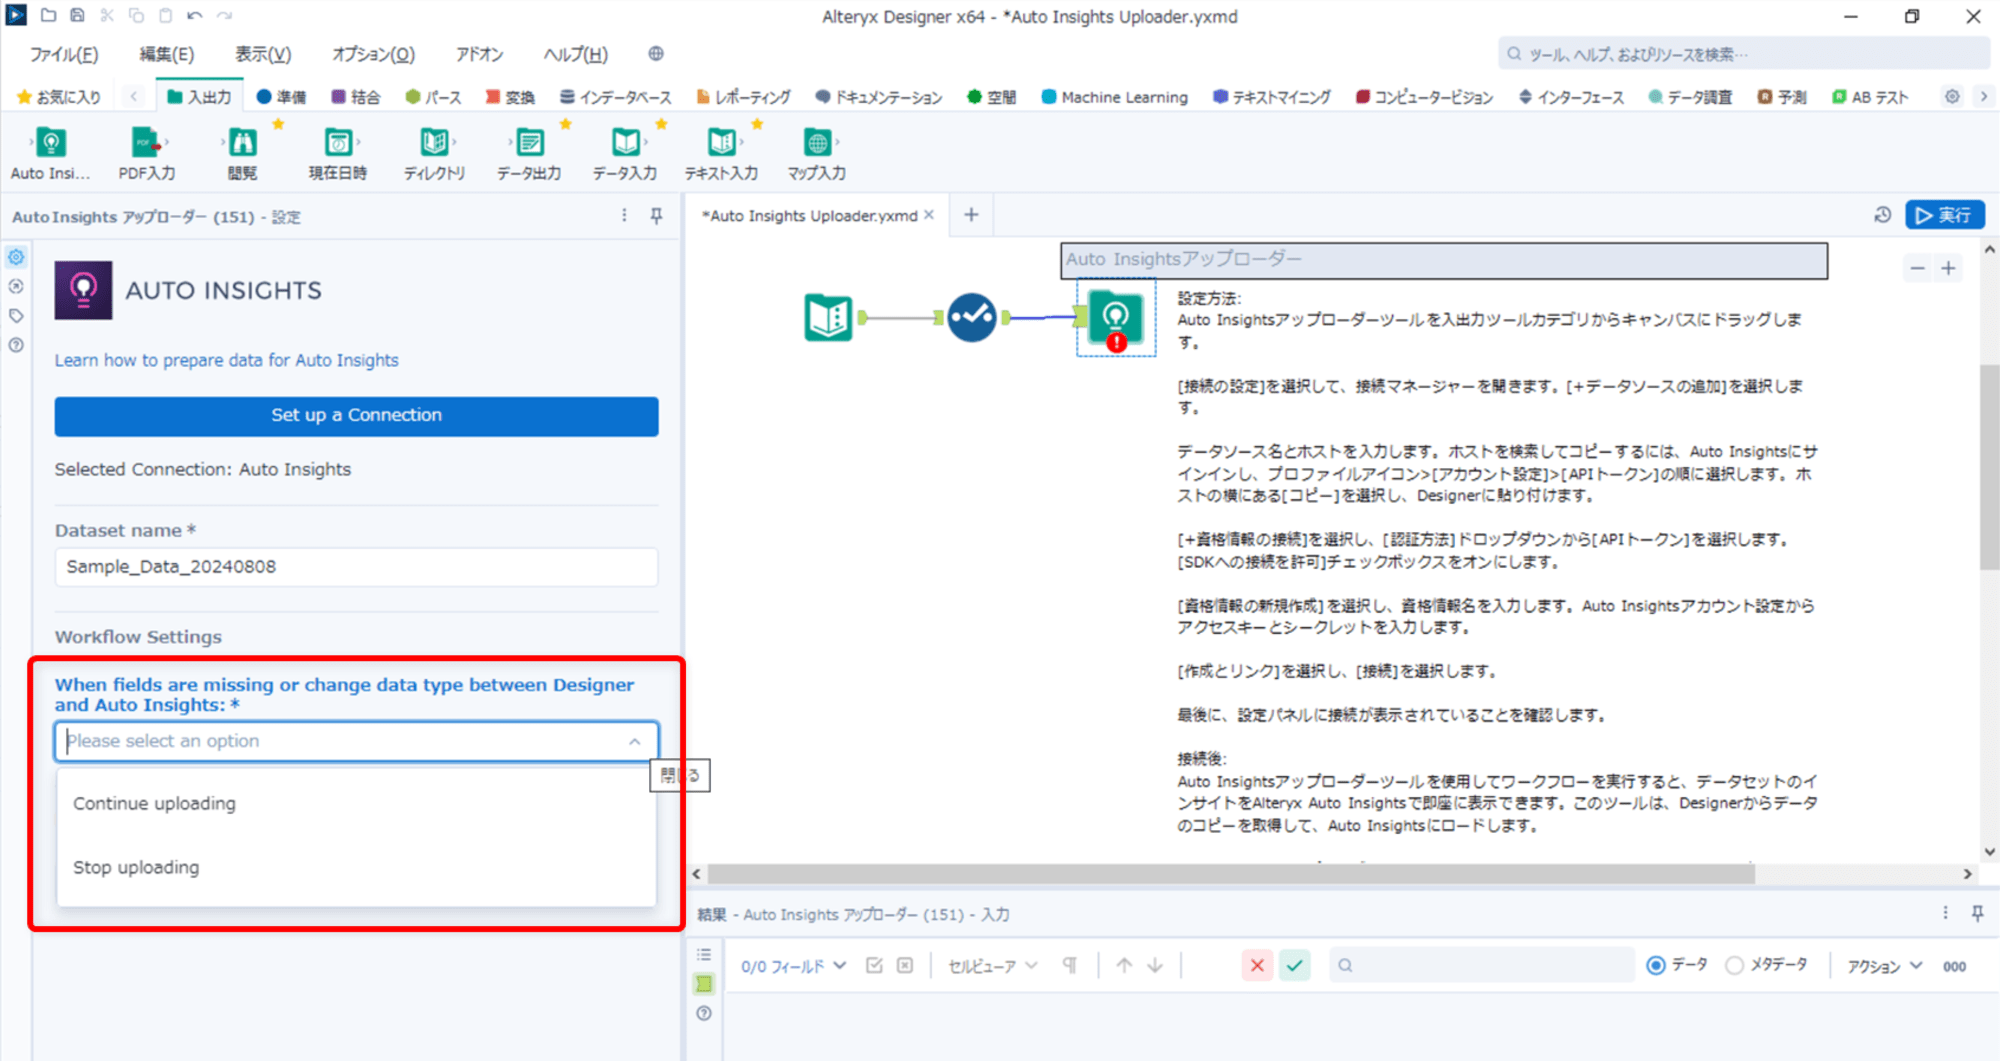This screenshot has width=2000, height=1061.
Task: Click the red X cancel icon in results
Action: (x=1257, y=965)
